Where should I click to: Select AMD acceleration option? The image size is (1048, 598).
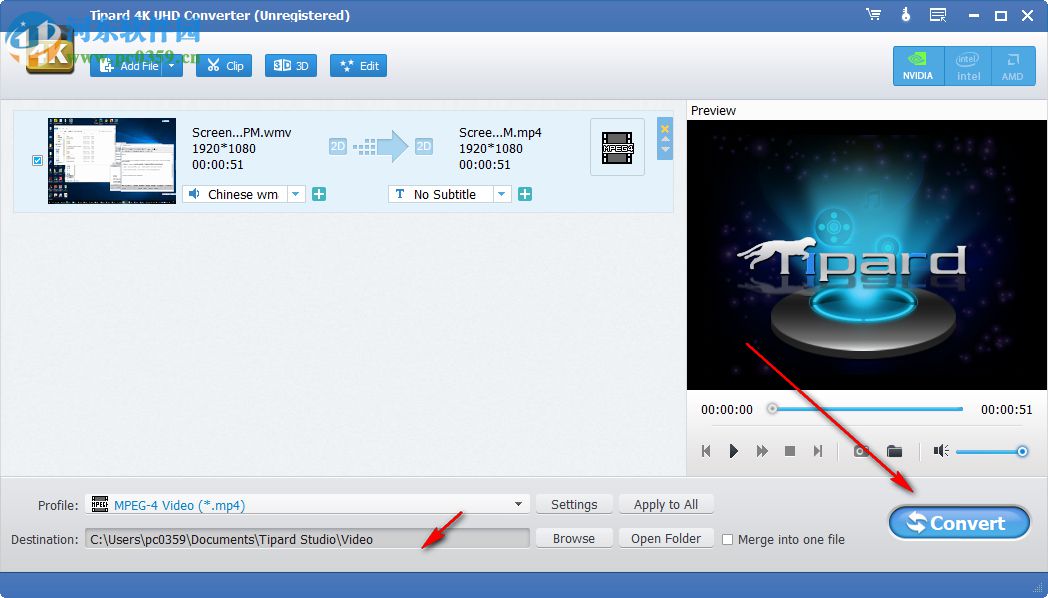1013,65
